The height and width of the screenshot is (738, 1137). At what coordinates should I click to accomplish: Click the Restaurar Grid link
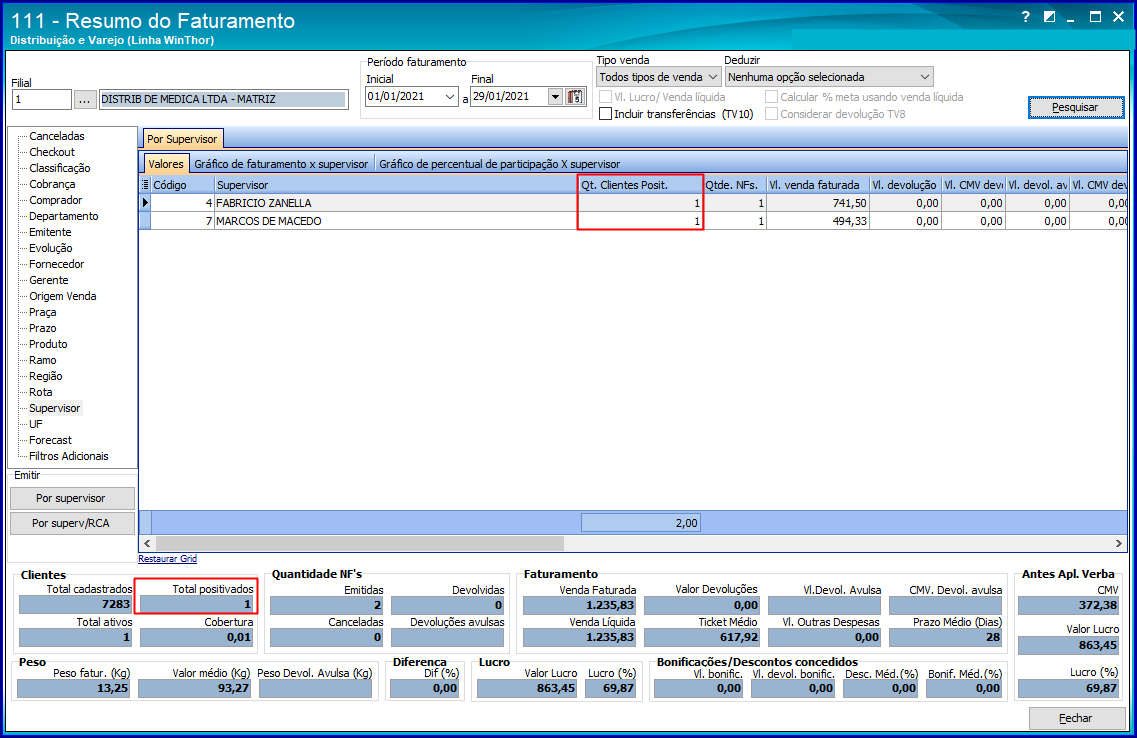(x=168, y=559)
